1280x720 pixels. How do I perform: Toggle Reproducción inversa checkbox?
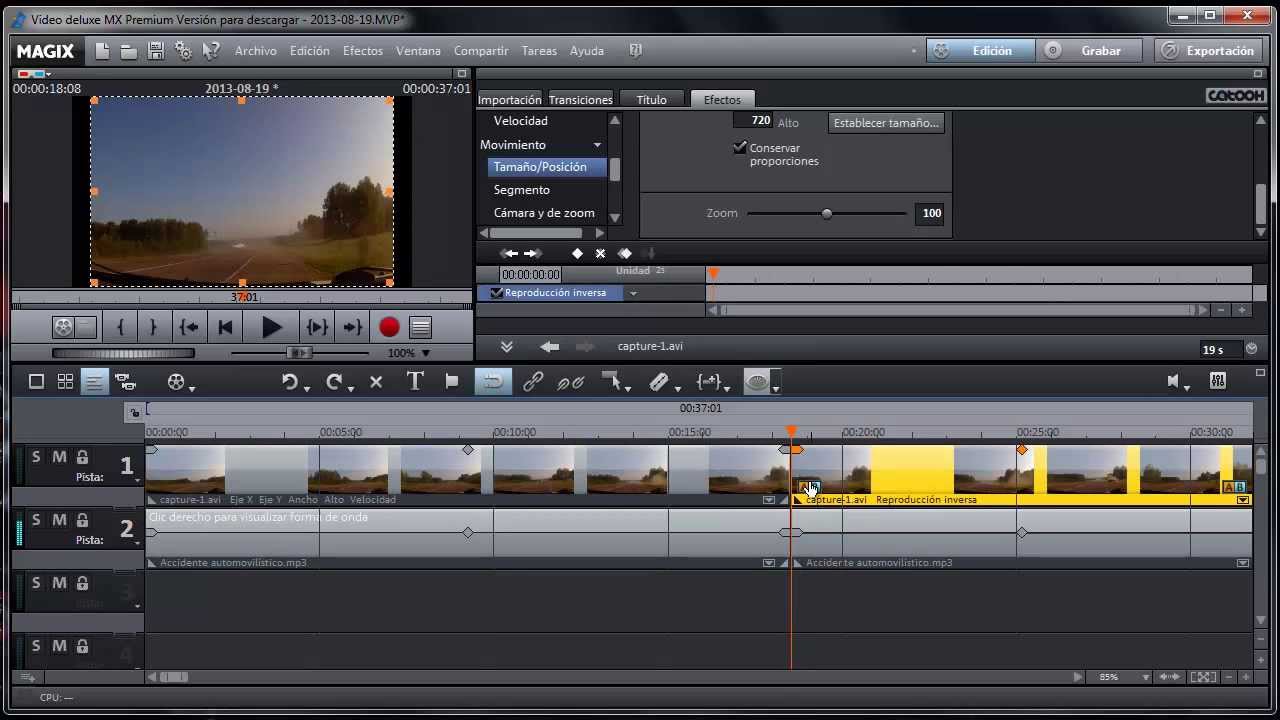[497, 292]
